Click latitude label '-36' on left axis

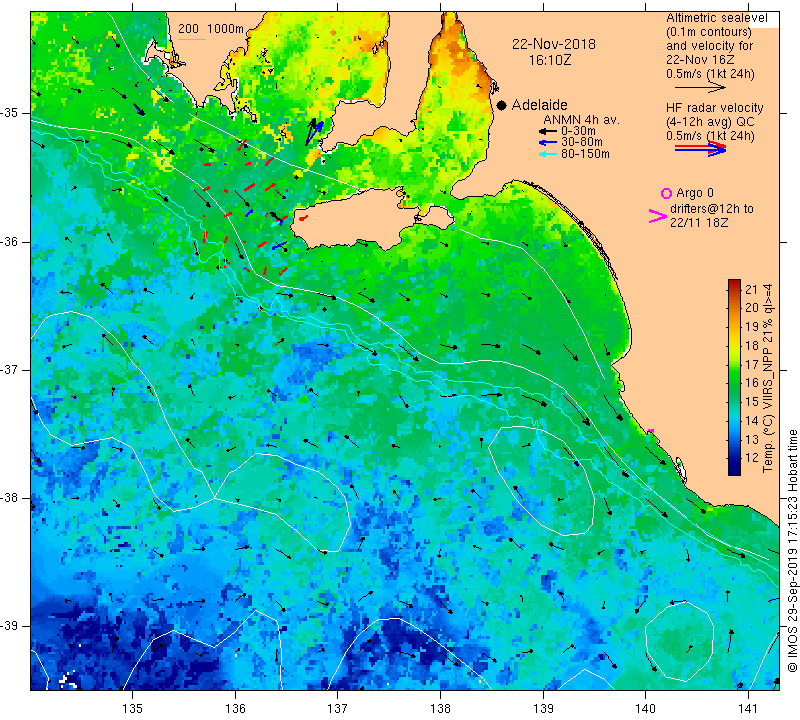[10, 241]
